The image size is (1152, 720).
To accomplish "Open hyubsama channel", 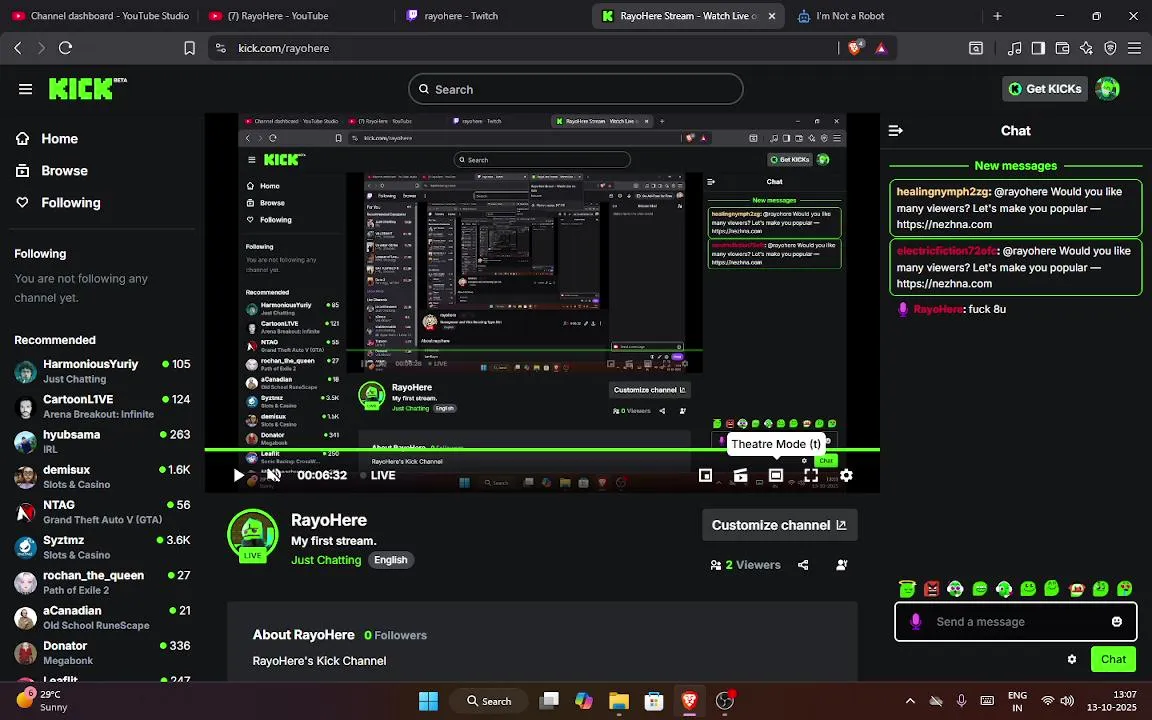I will pyautogui.click(x=101, y=442).
